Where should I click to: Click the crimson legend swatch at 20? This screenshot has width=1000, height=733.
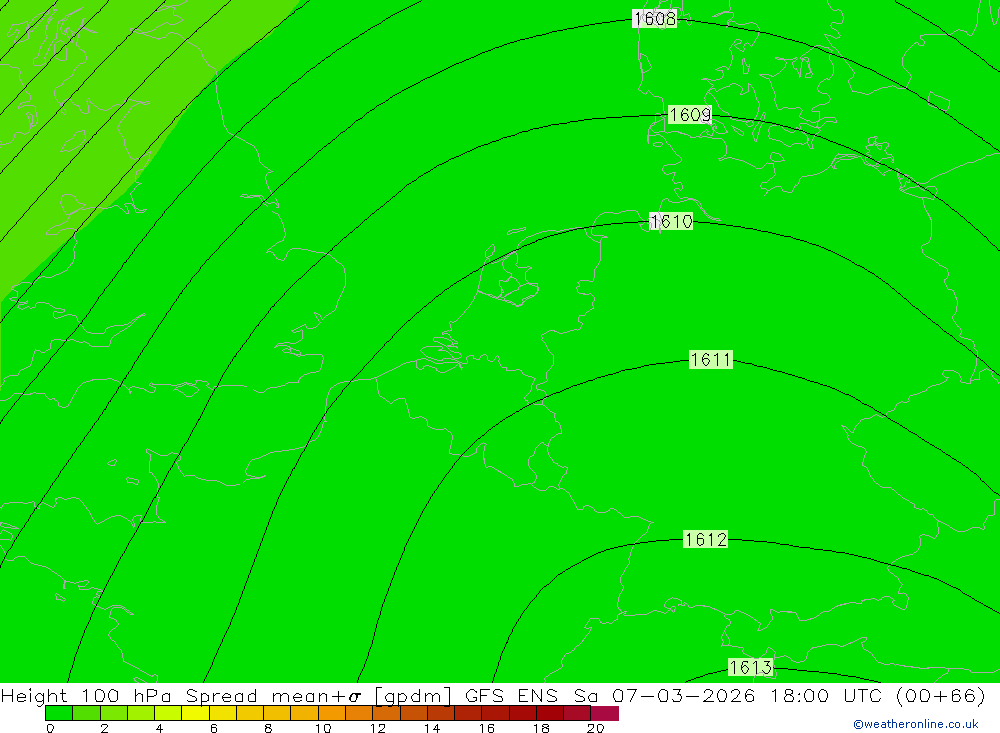pyautogui.click(x=605, y=713)
